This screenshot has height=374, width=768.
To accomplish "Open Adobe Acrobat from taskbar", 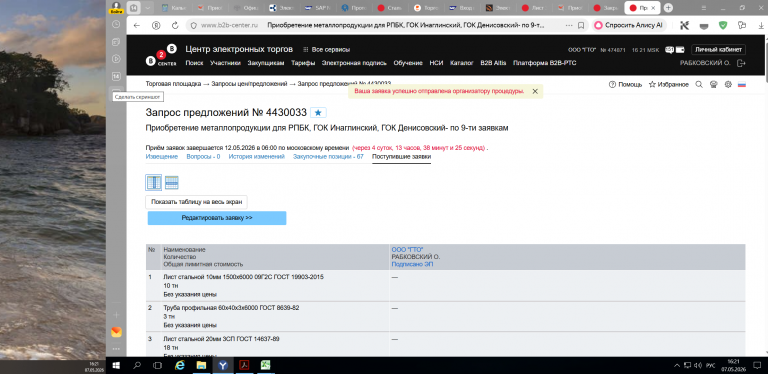I will click(244, 365).
